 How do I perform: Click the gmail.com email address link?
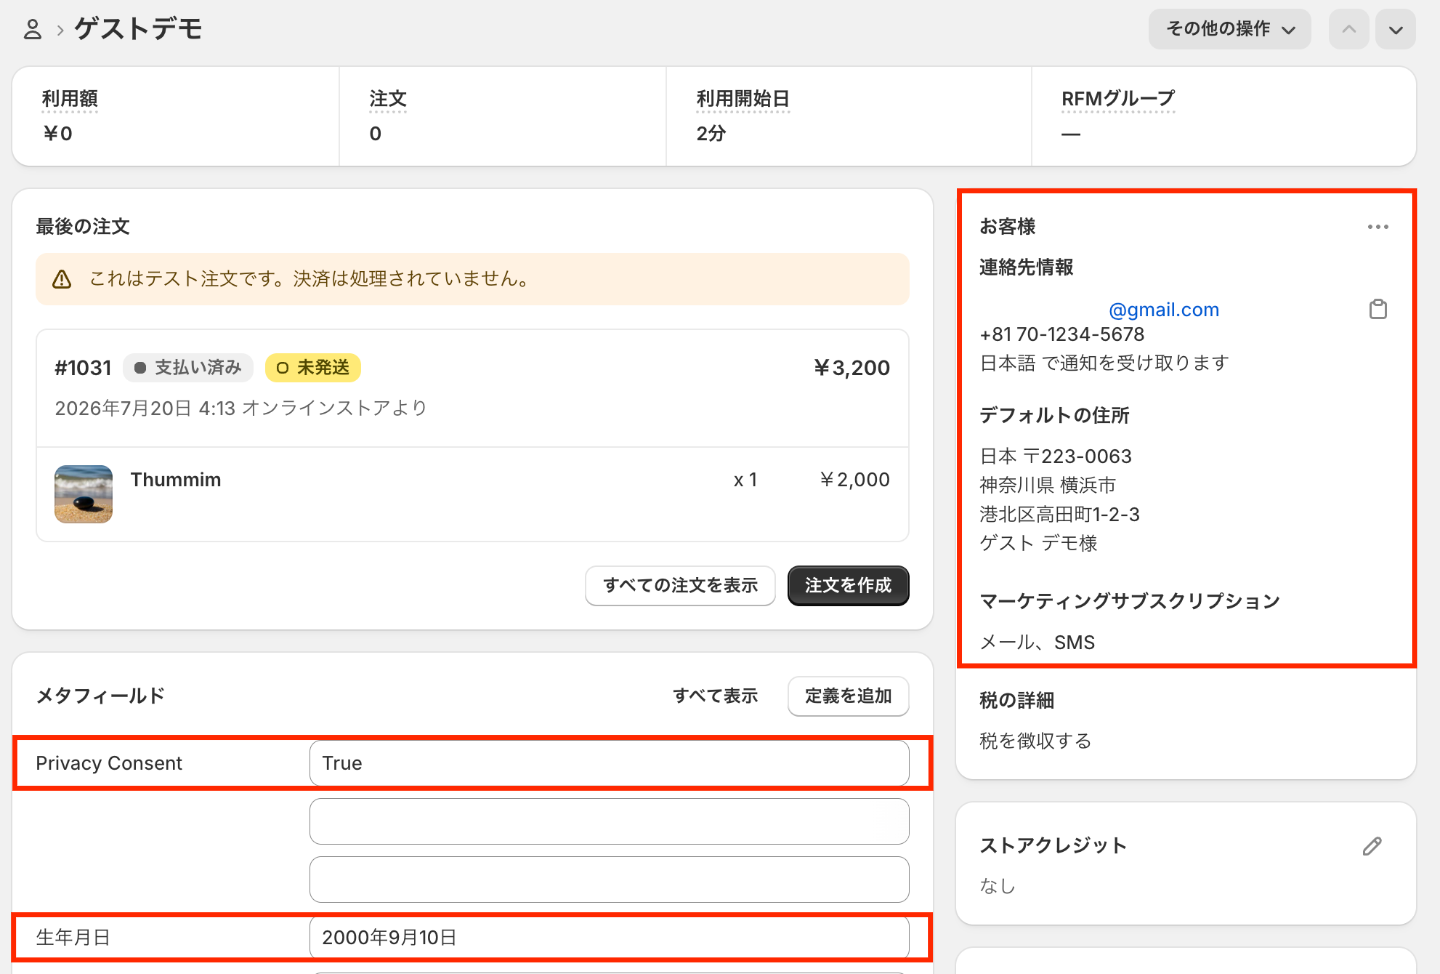click(x=1164, y=309)
